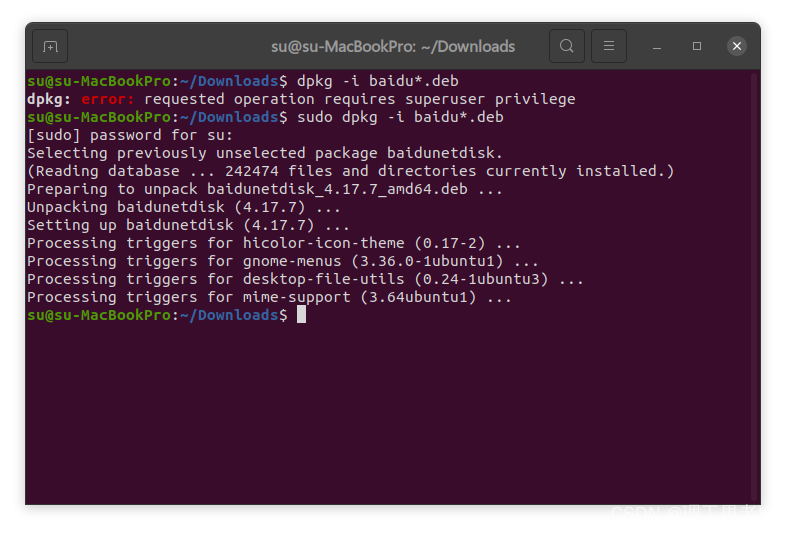Click the '[sudo] password for su:' line
This screenshot has width=786, height=533.
coord(130,135)
